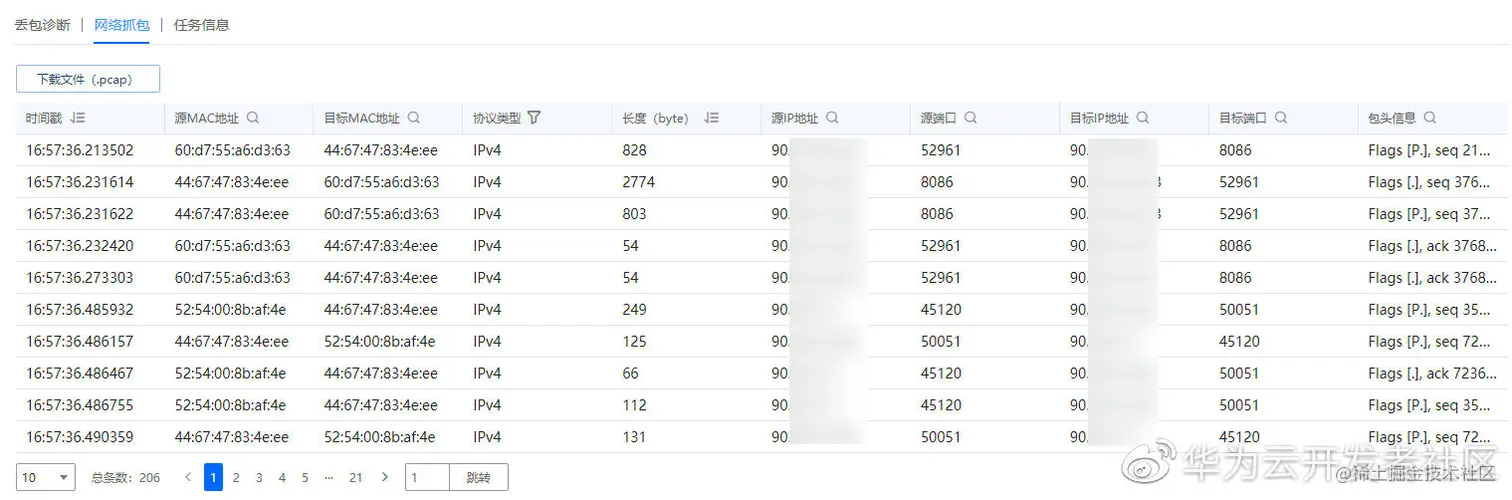Viewport: 1512px width, 500px height.
Task: Click timestamp 16:57:36.486467
Action: [x=80, y=374]
